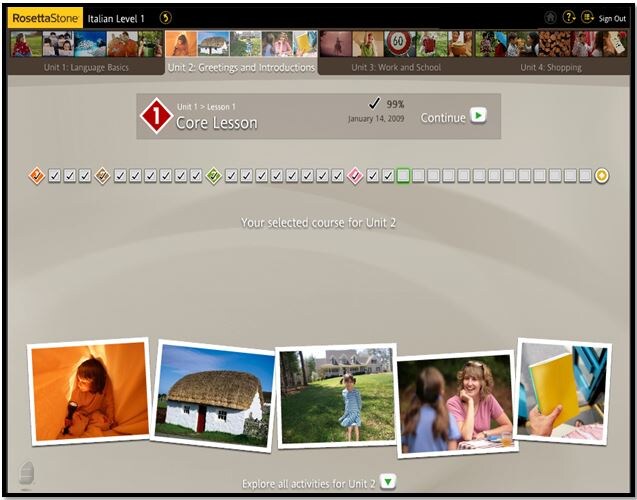
Task: Click the green highlighted current activity box
Action: pos(403,176)
